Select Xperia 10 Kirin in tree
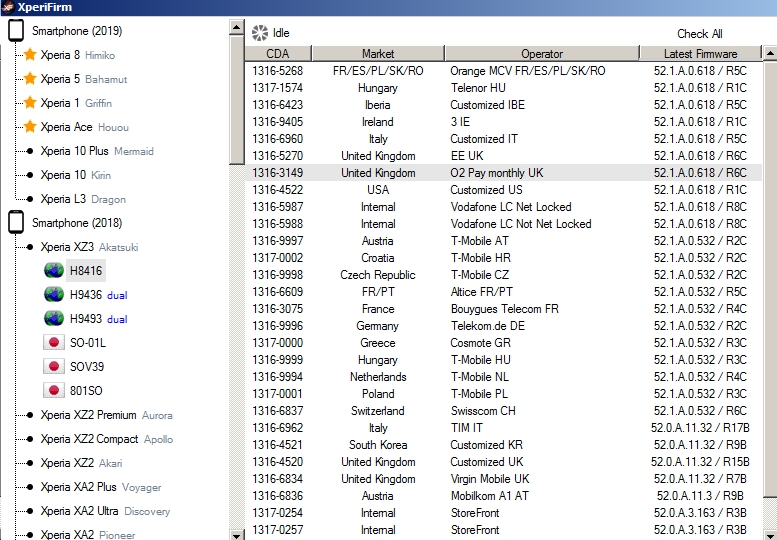 click(x=76, y=175)
